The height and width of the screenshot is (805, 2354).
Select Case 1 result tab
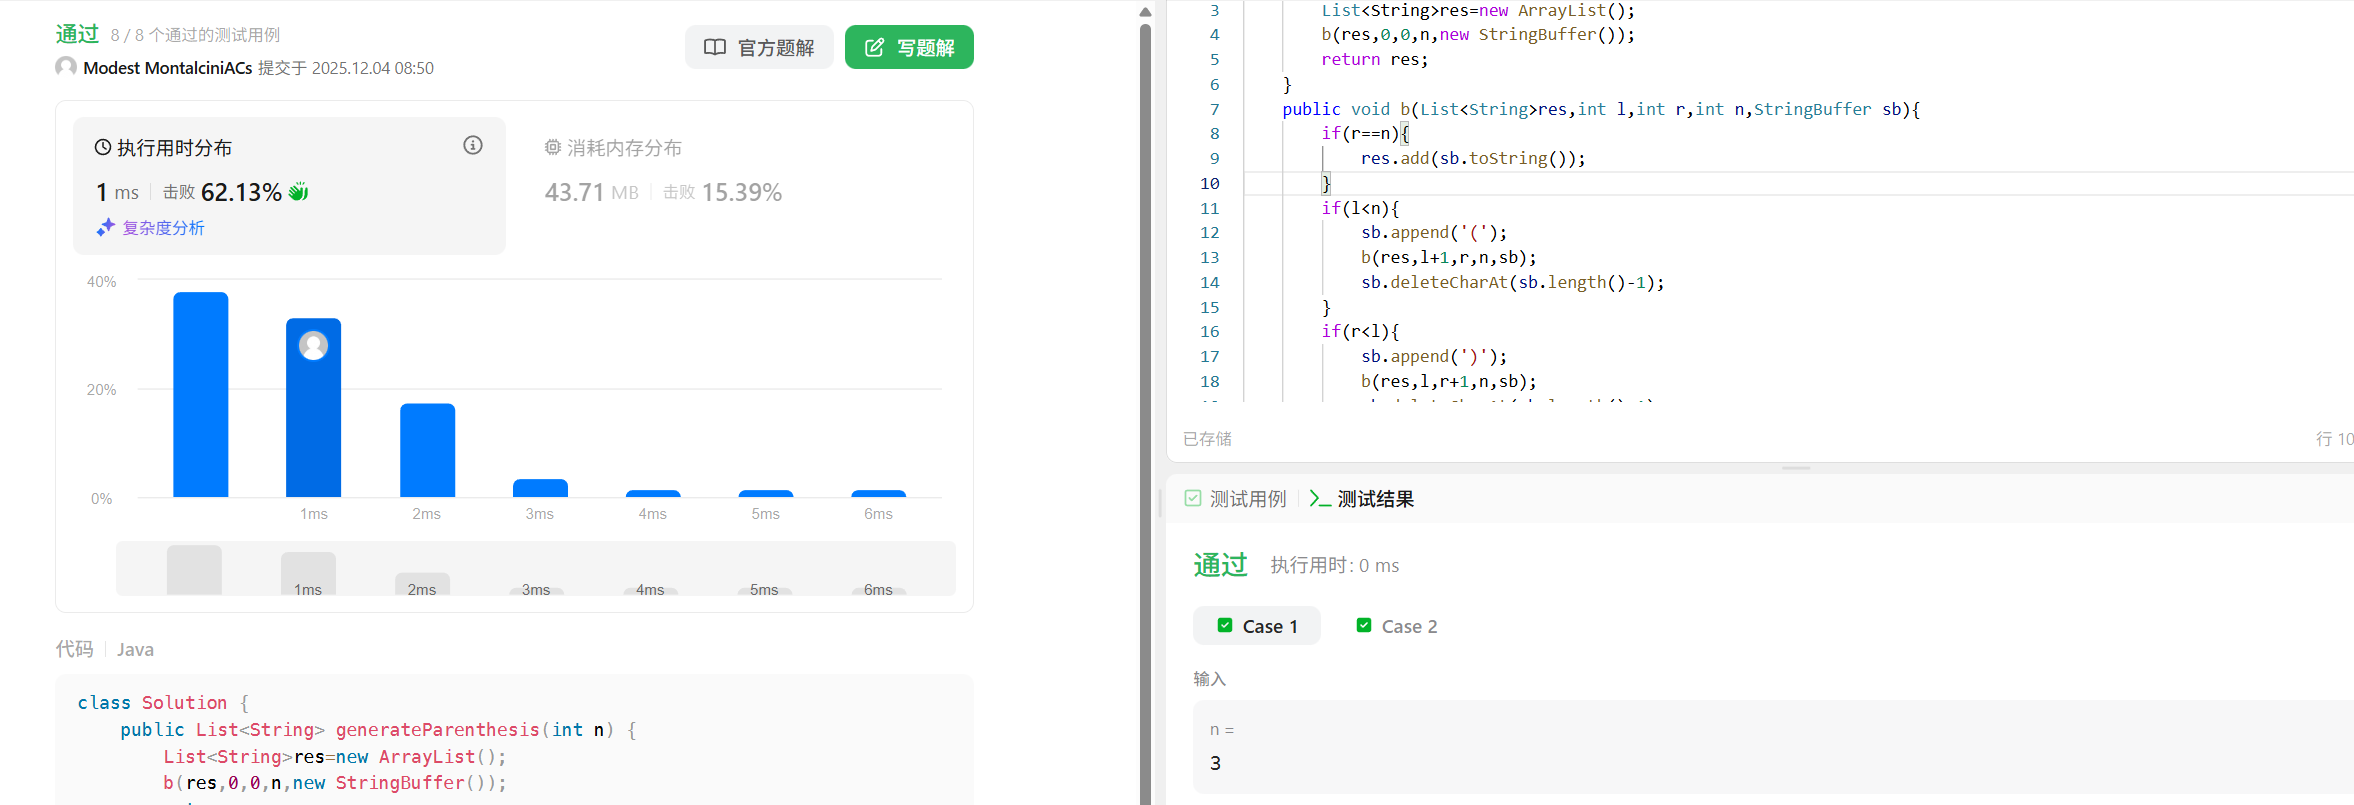coord(1257,626)
